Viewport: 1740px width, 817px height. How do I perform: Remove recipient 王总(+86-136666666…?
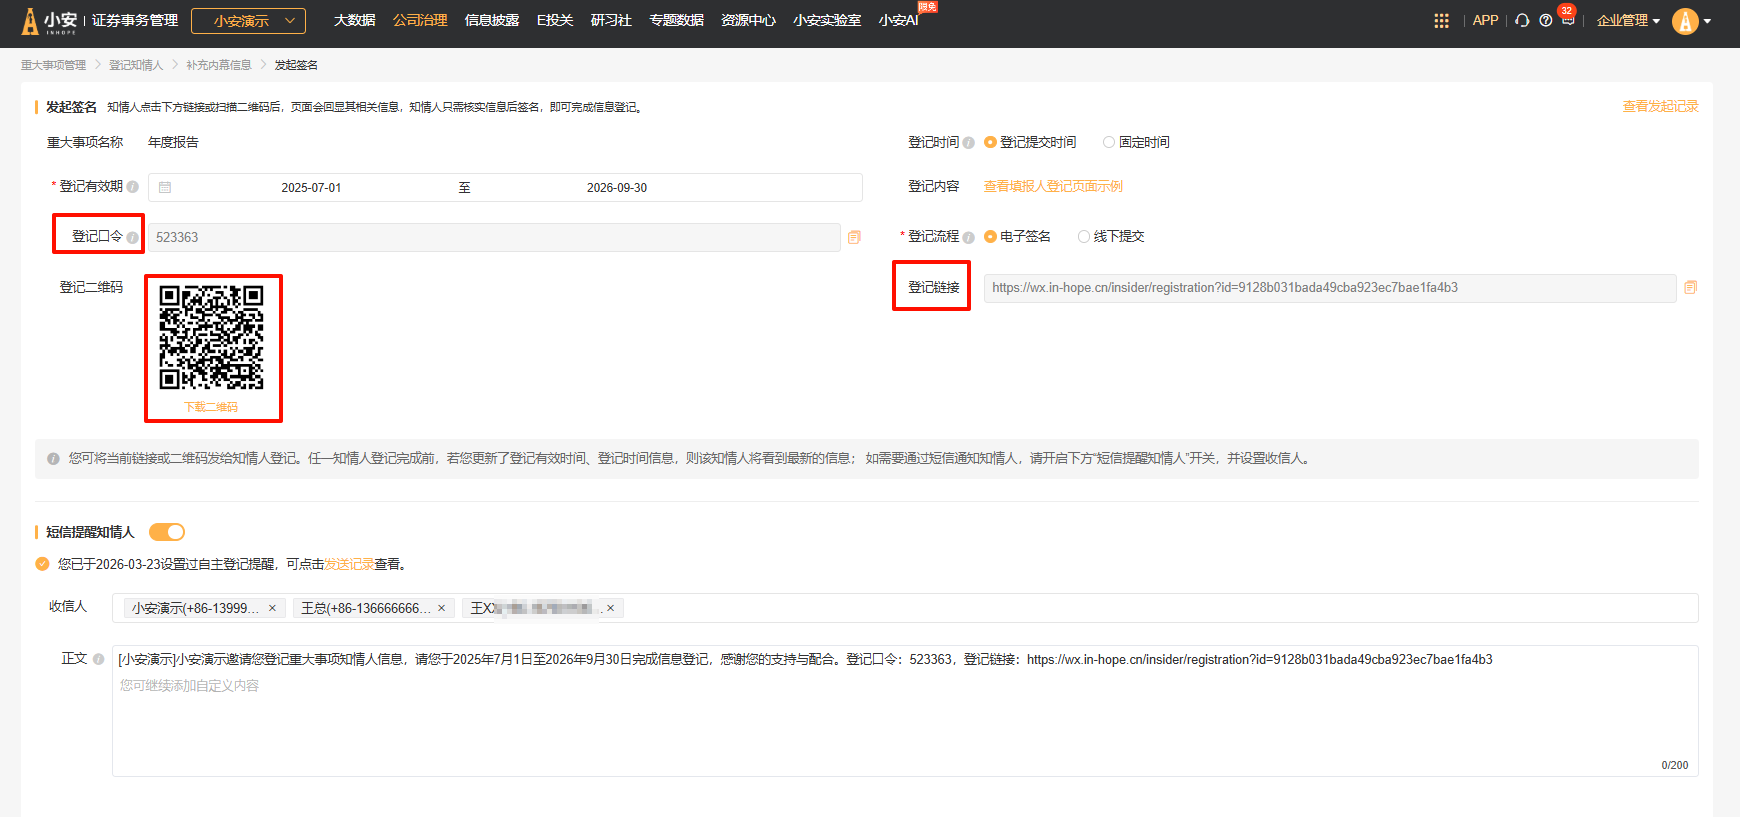[x=441, y=608]
